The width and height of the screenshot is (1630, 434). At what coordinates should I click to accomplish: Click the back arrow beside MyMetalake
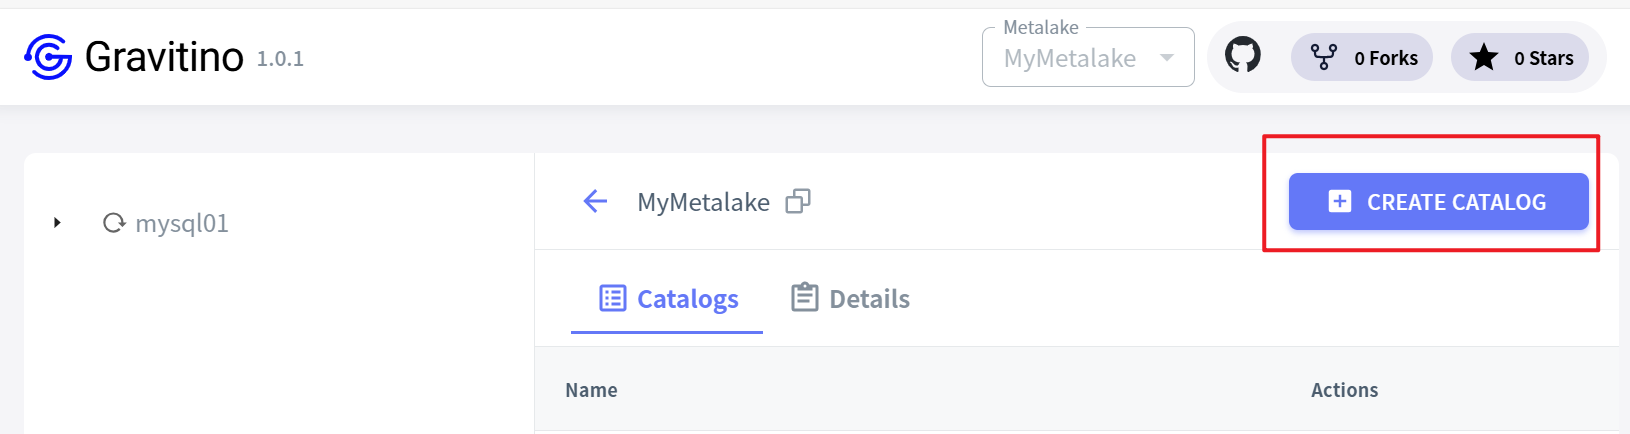click(595, 202)
